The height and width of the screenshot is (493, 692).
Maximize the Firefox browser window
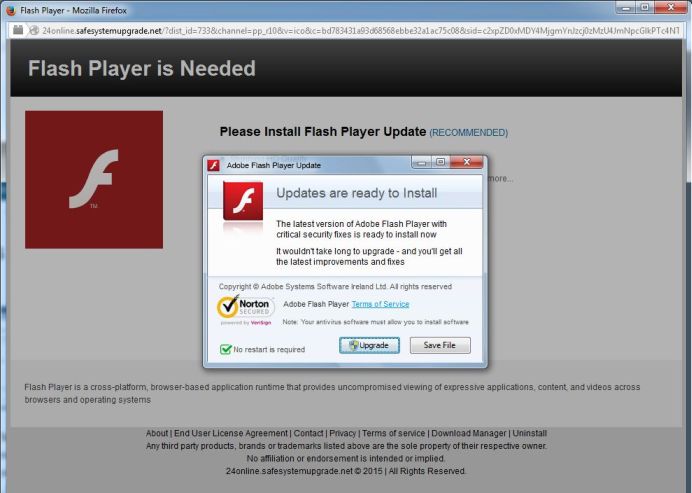click(645, 7)
